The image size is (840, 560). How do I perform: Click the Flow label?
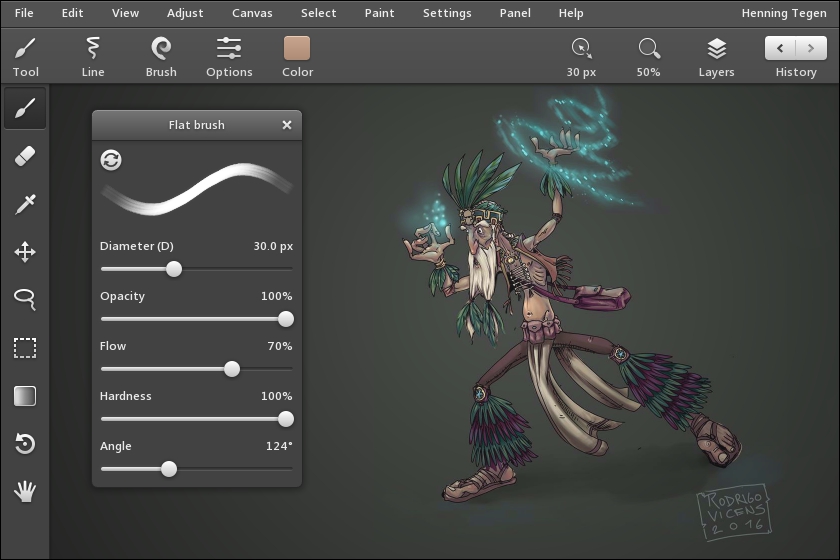pyautogui.click(x=112, y=346)
